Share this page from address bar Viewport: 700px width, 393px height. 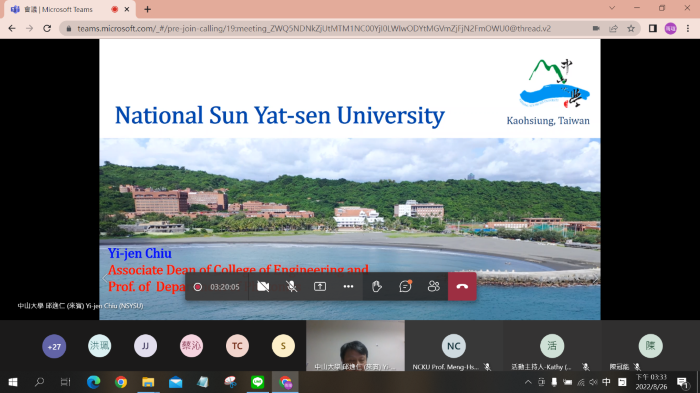point(613,28)
